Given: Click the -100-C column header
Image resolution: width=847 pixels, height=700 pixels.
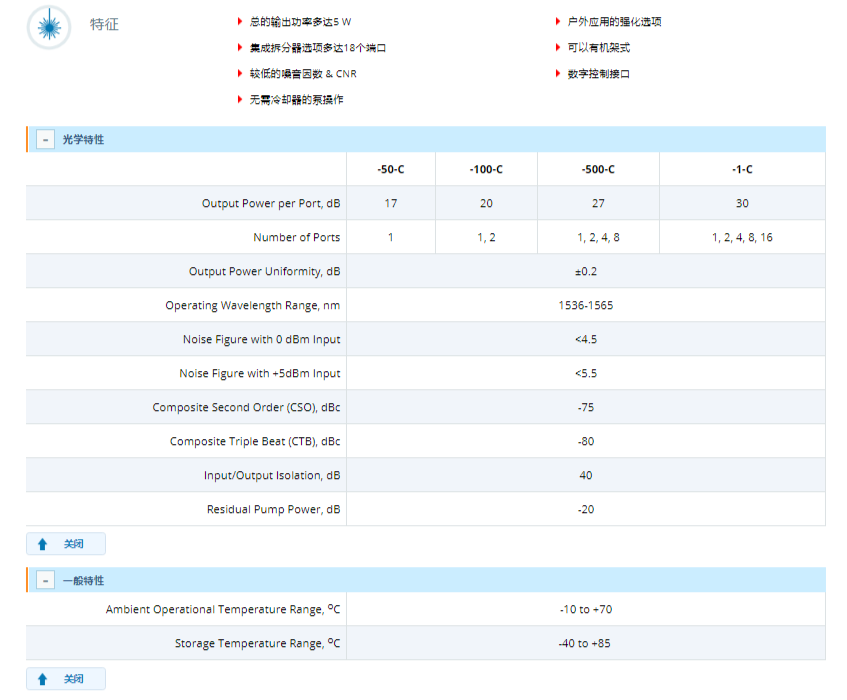Looking at the screenshot, I should pos(486,169).
